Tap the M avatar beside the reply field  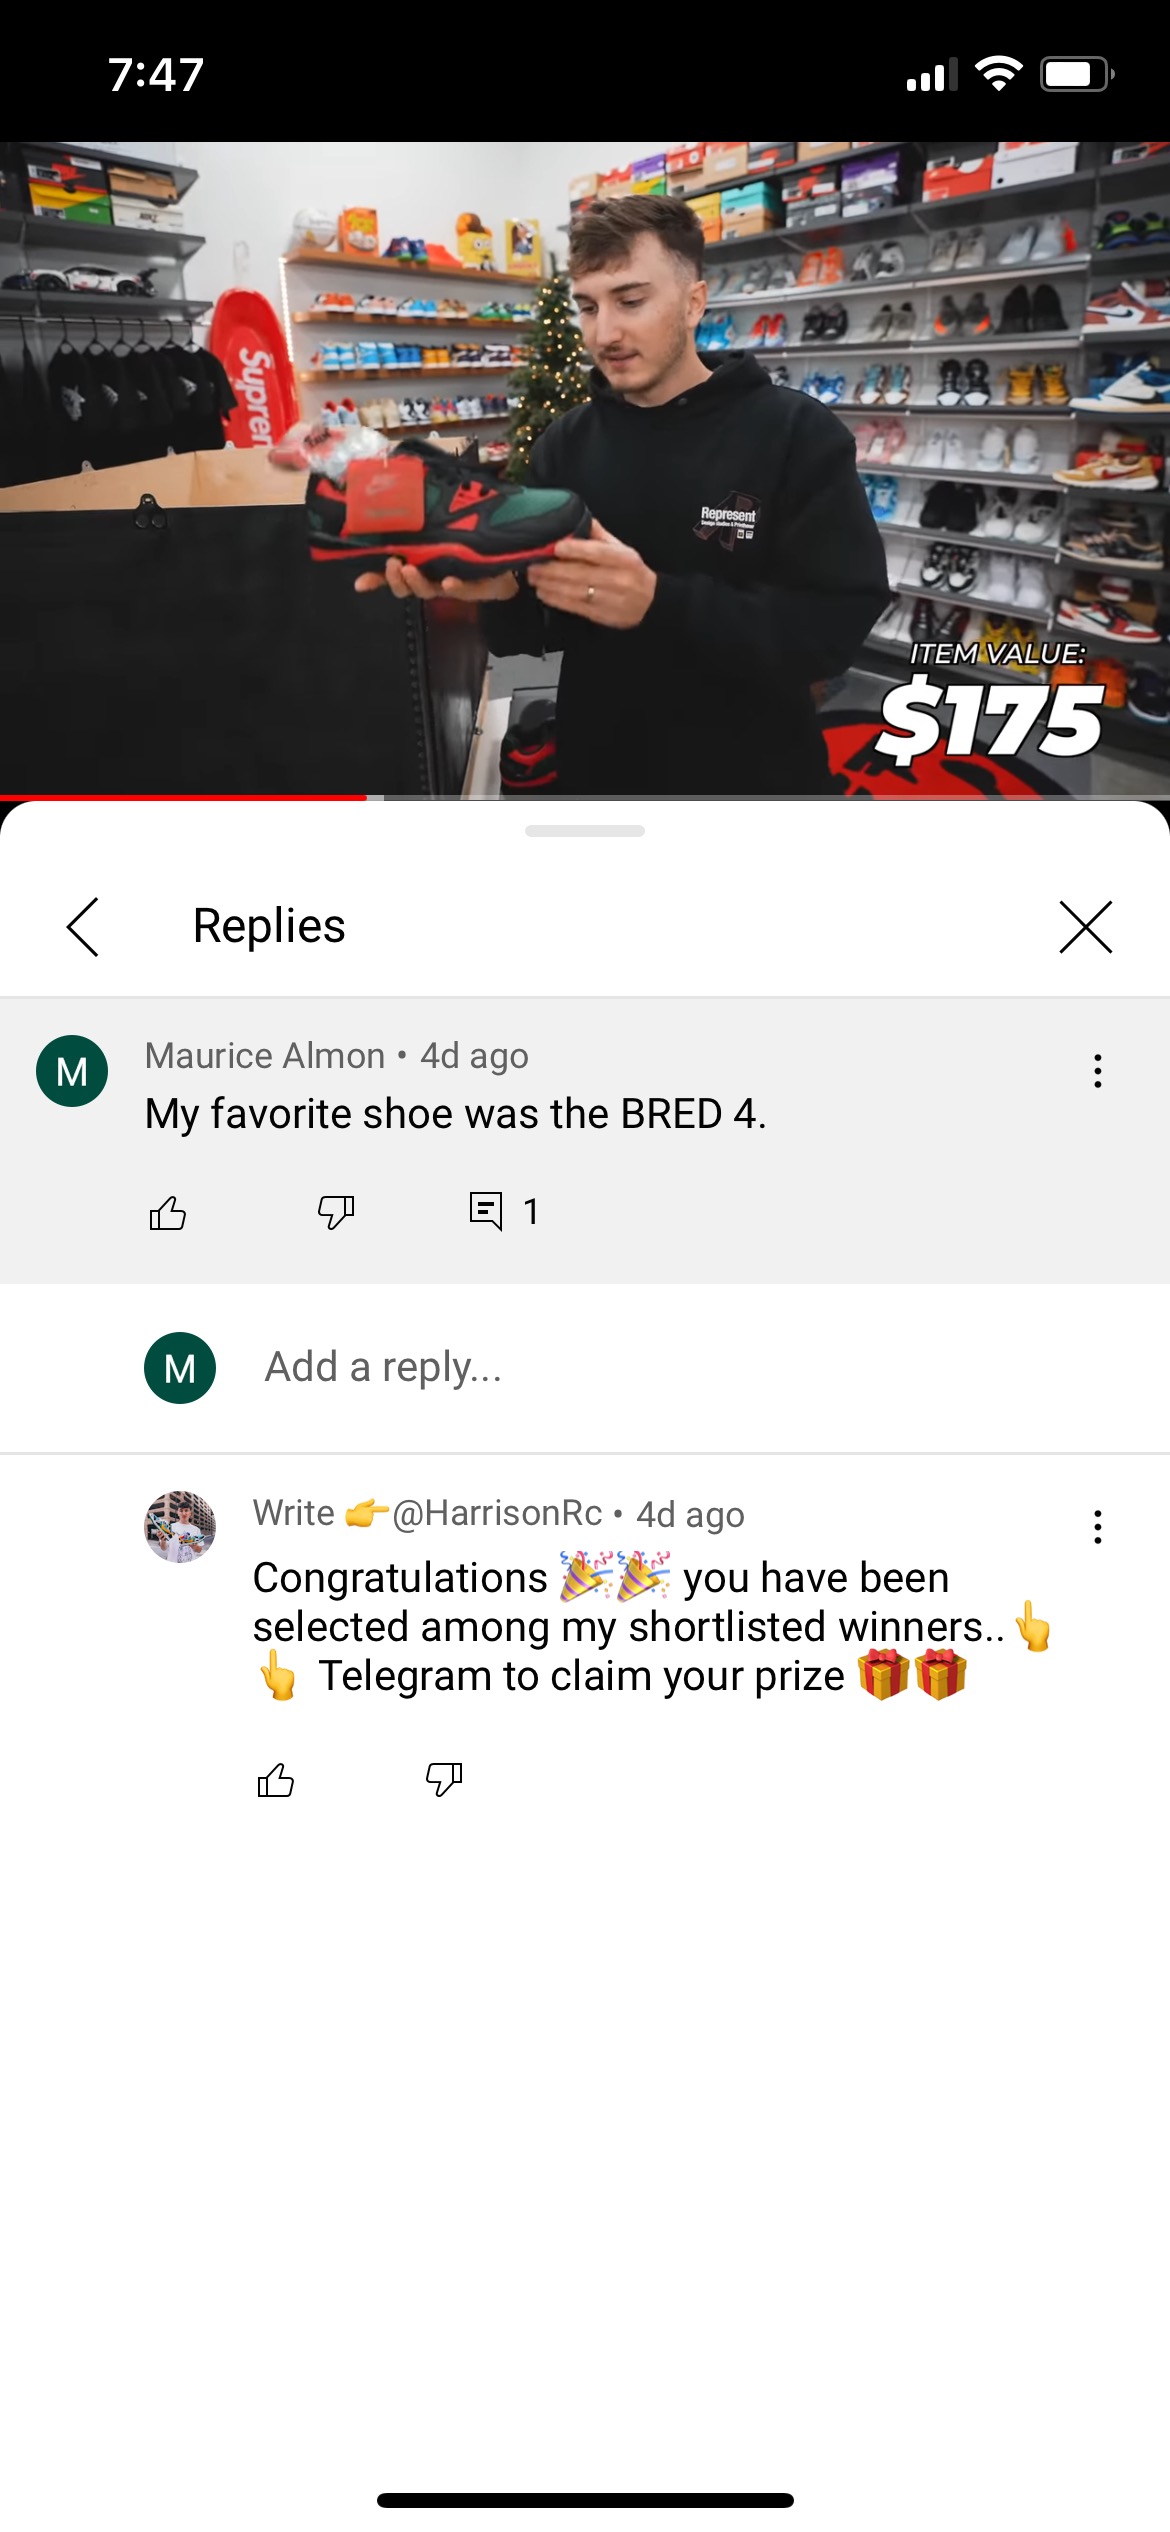click(180, 1368)
